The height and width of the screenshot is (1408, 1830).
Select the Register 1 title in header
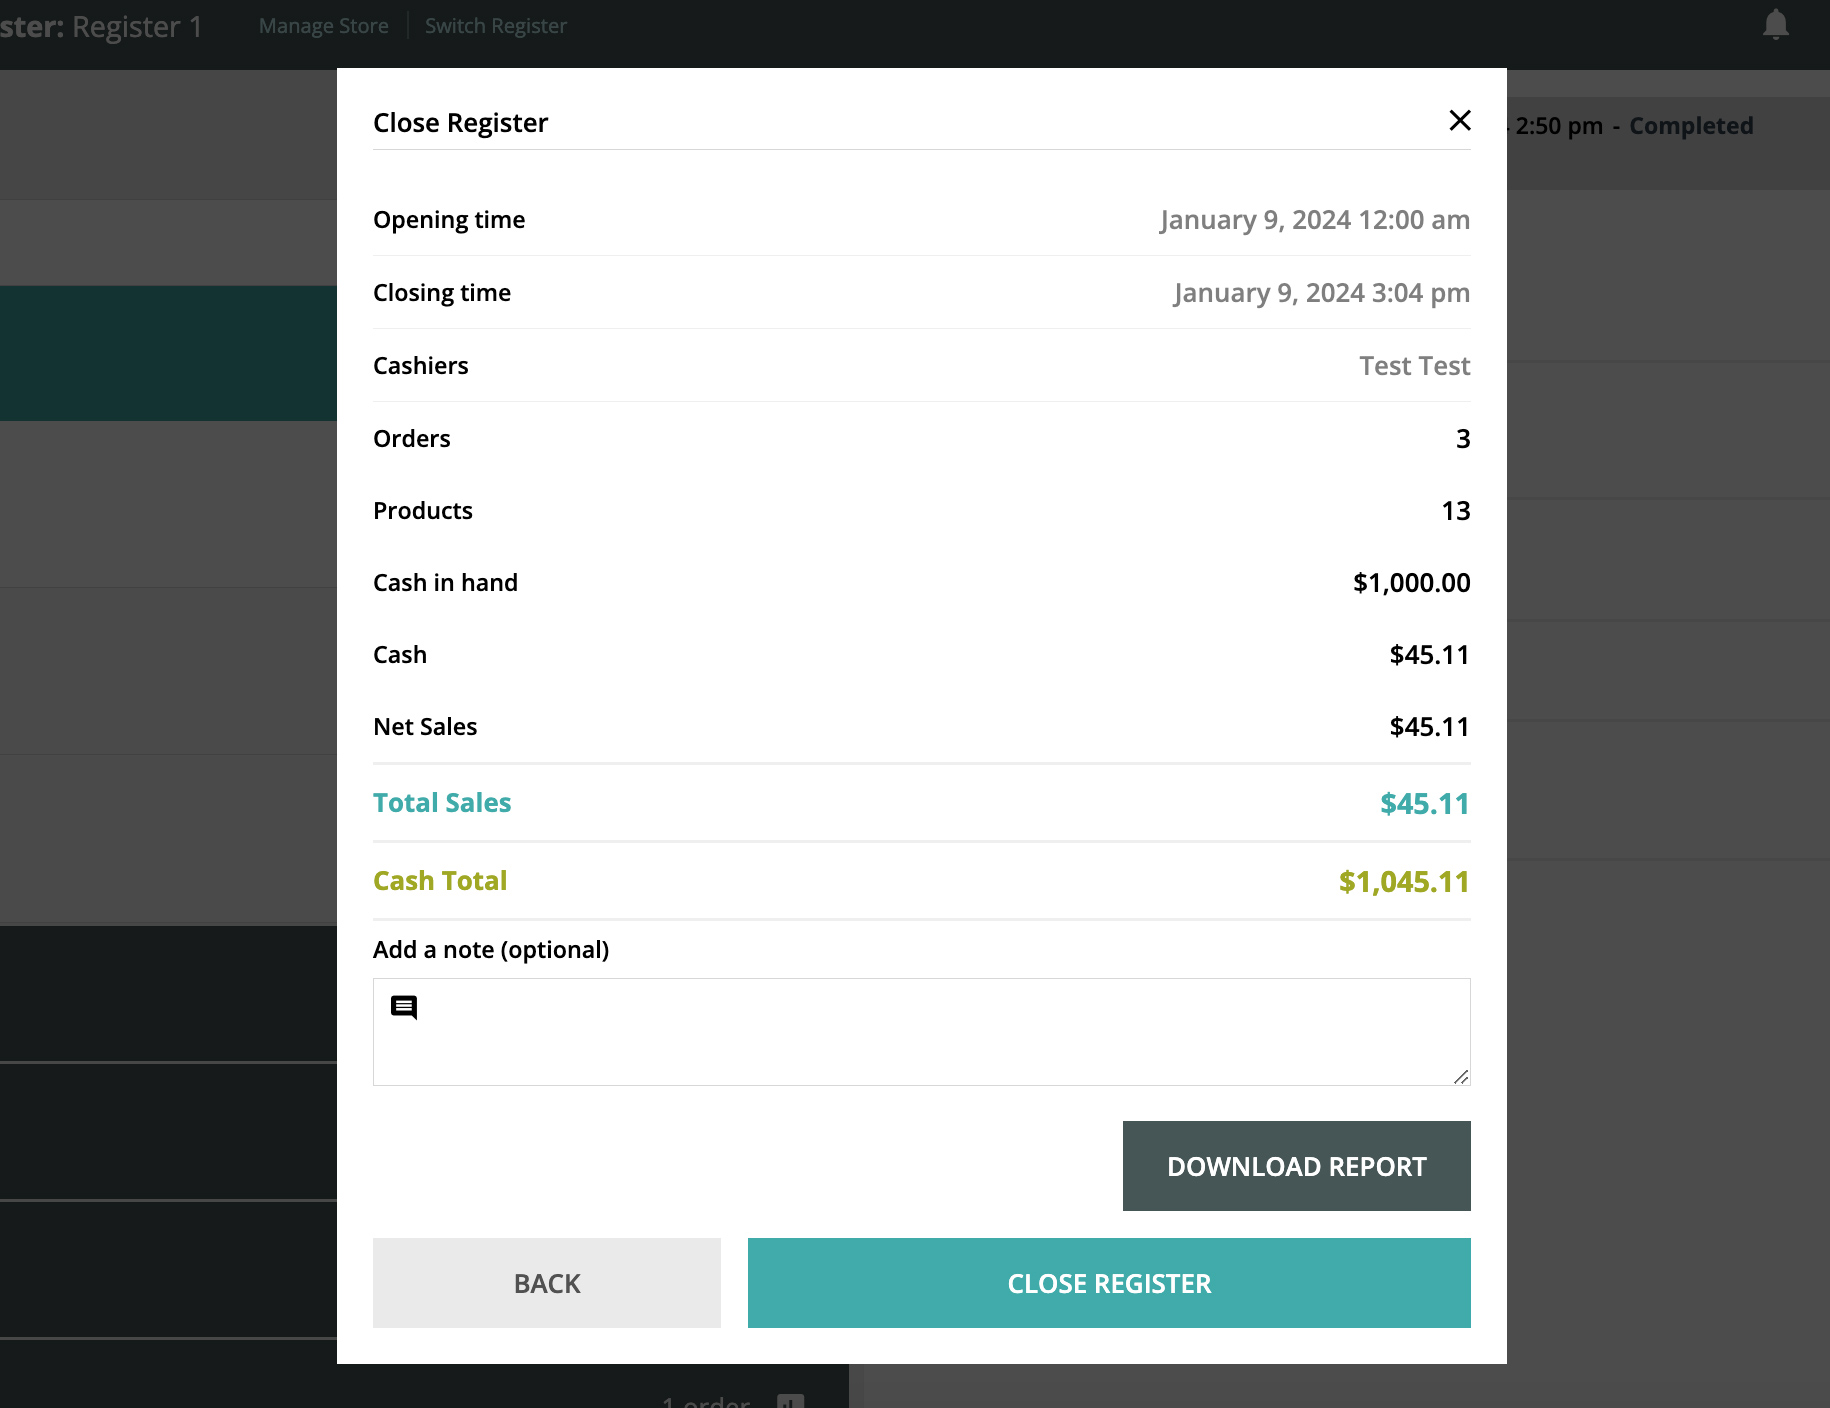click(x=136, y=27)
